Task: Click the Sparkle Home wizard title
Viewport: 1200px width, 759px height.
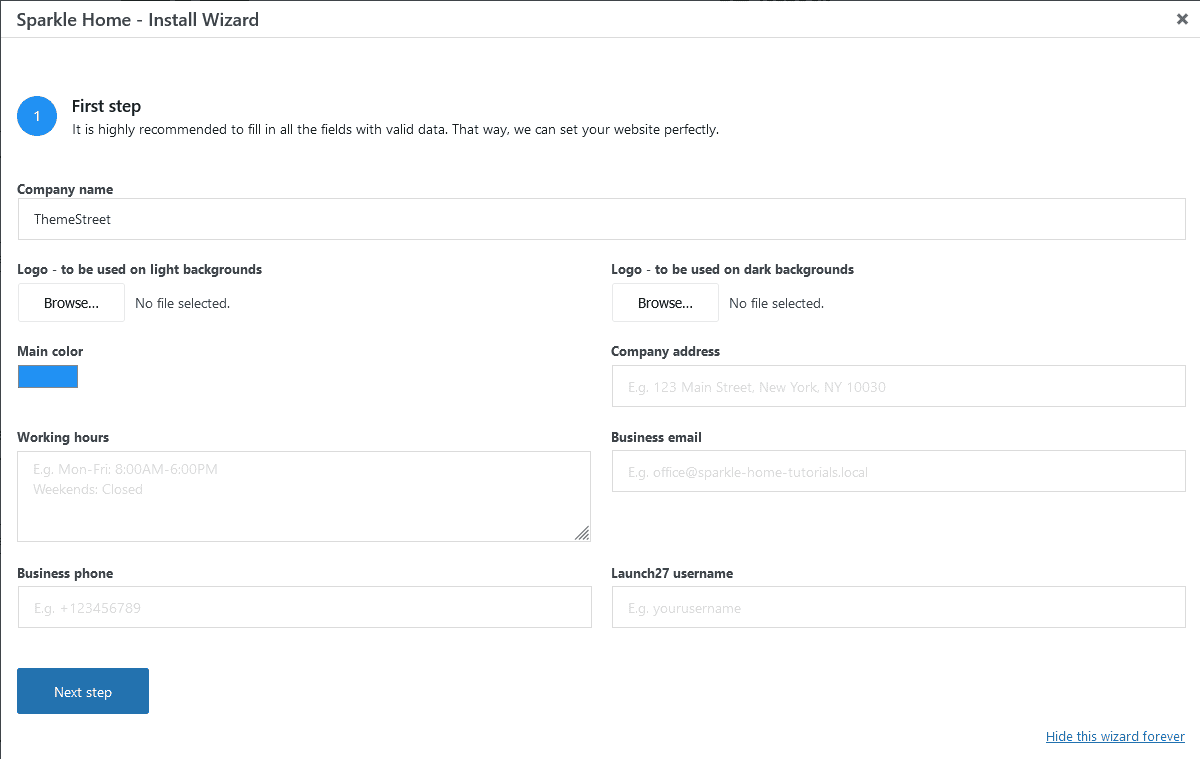Action: point(136,19)
